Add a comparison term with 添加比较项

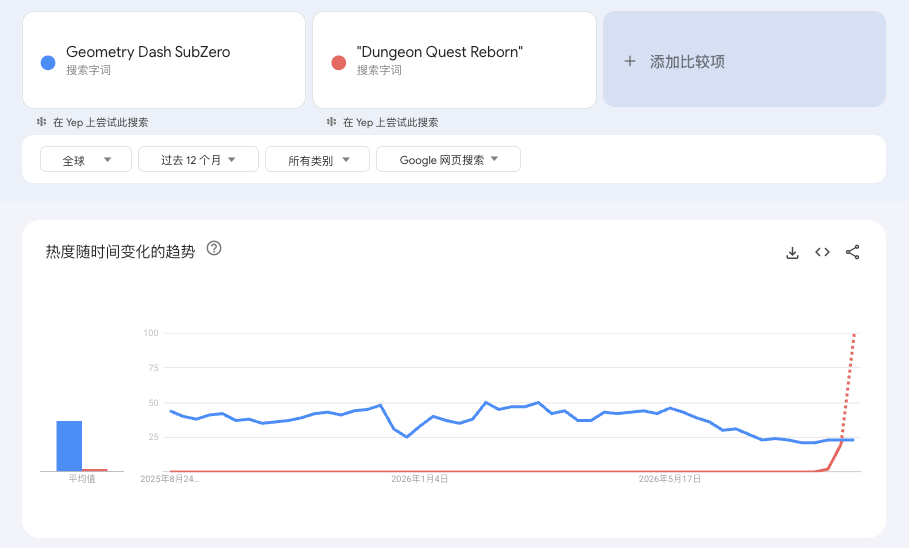(744, 59)
